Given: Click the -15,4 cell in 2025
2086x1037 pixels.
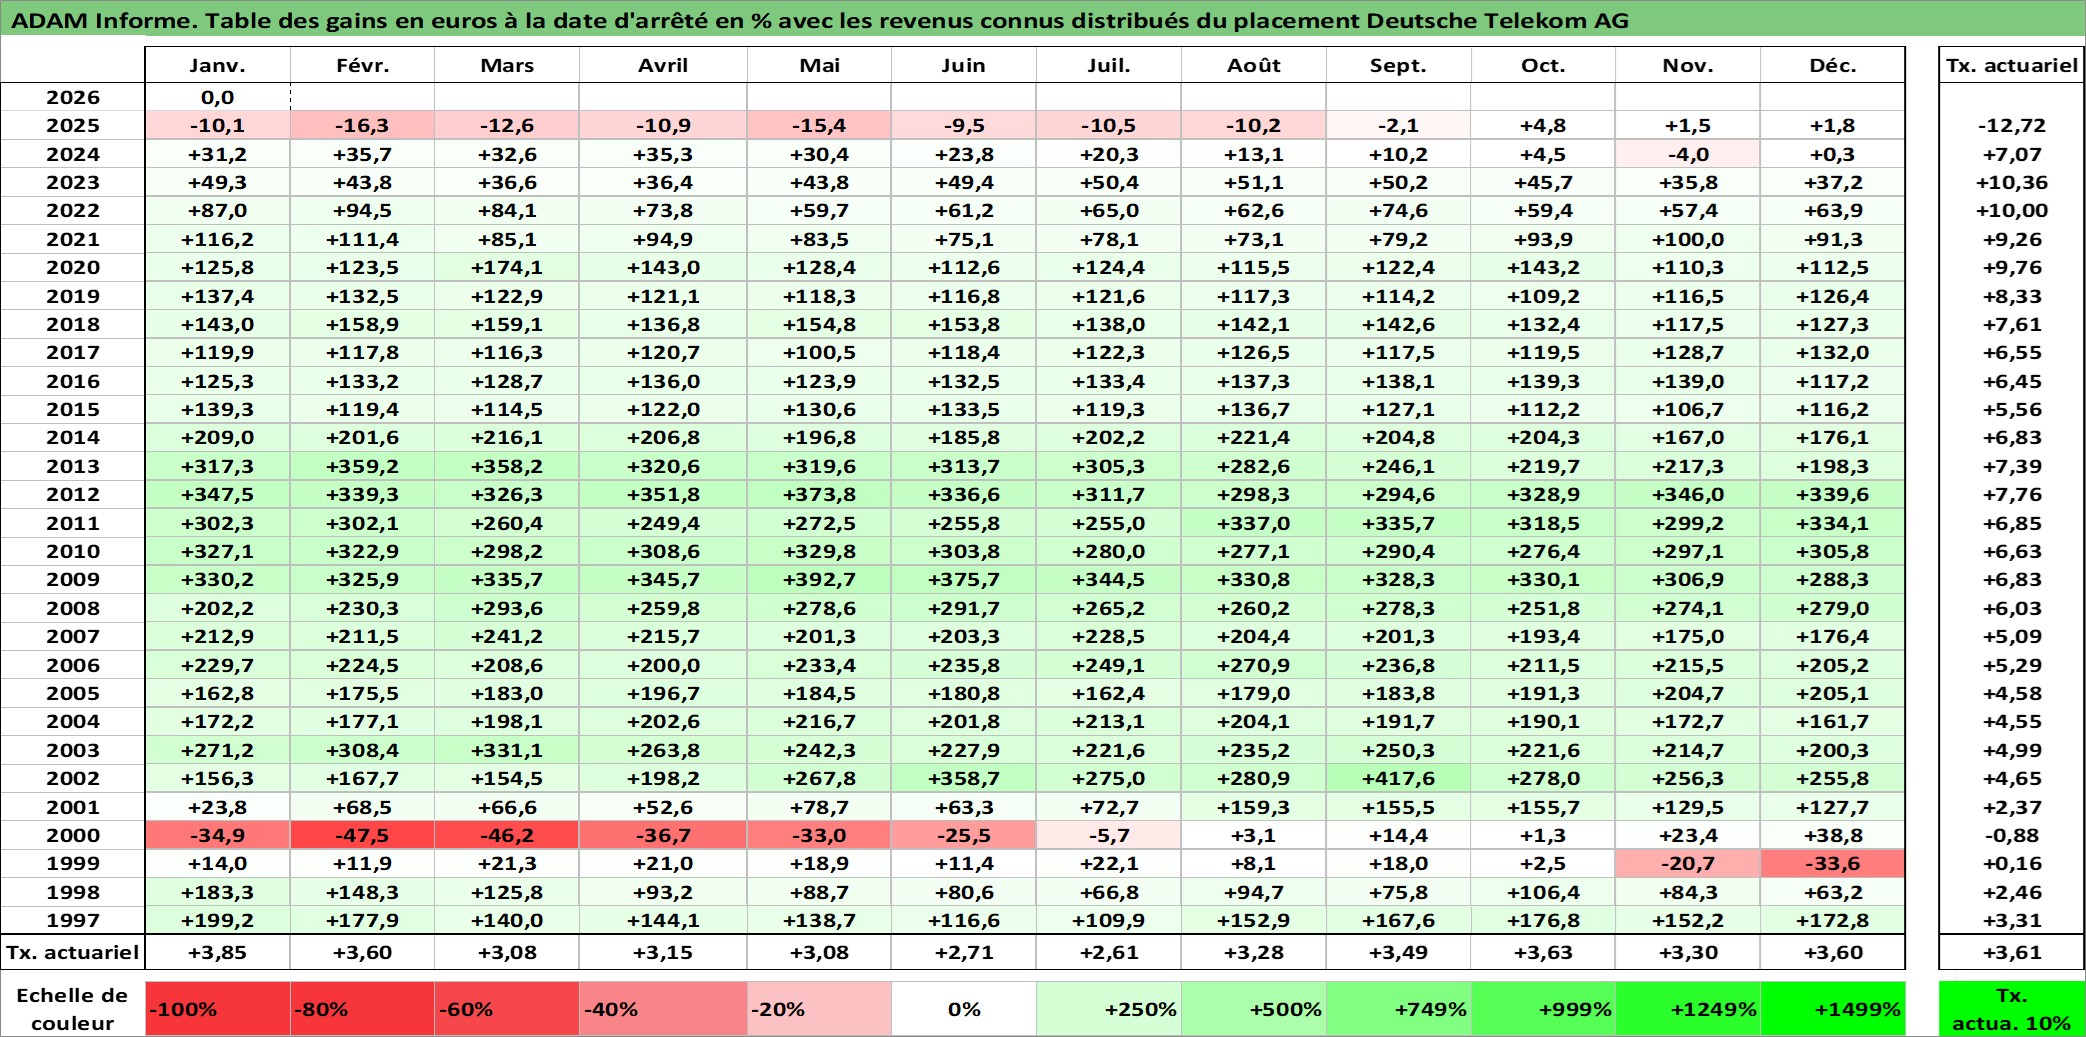Looking at the screenshot, I should [x=819, y=125].
